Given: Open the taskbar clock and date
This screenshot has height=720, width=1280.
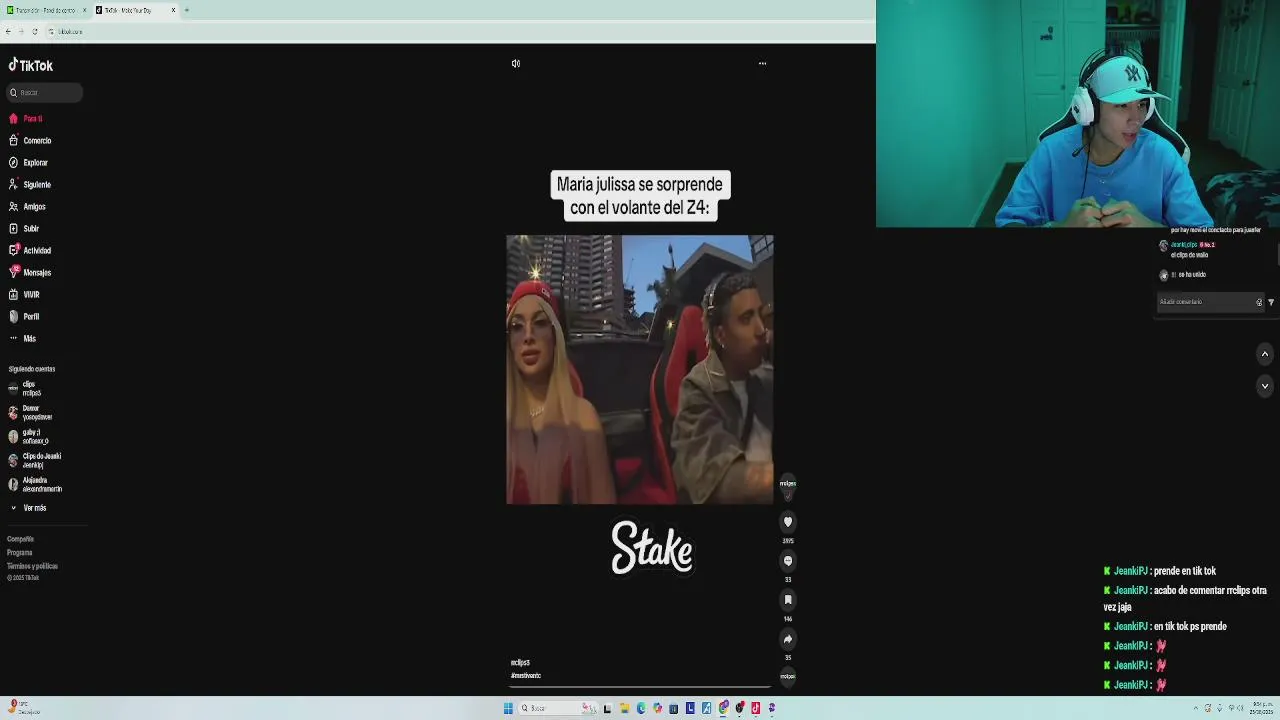Looking at the screenshot, I should [1261, 708].
